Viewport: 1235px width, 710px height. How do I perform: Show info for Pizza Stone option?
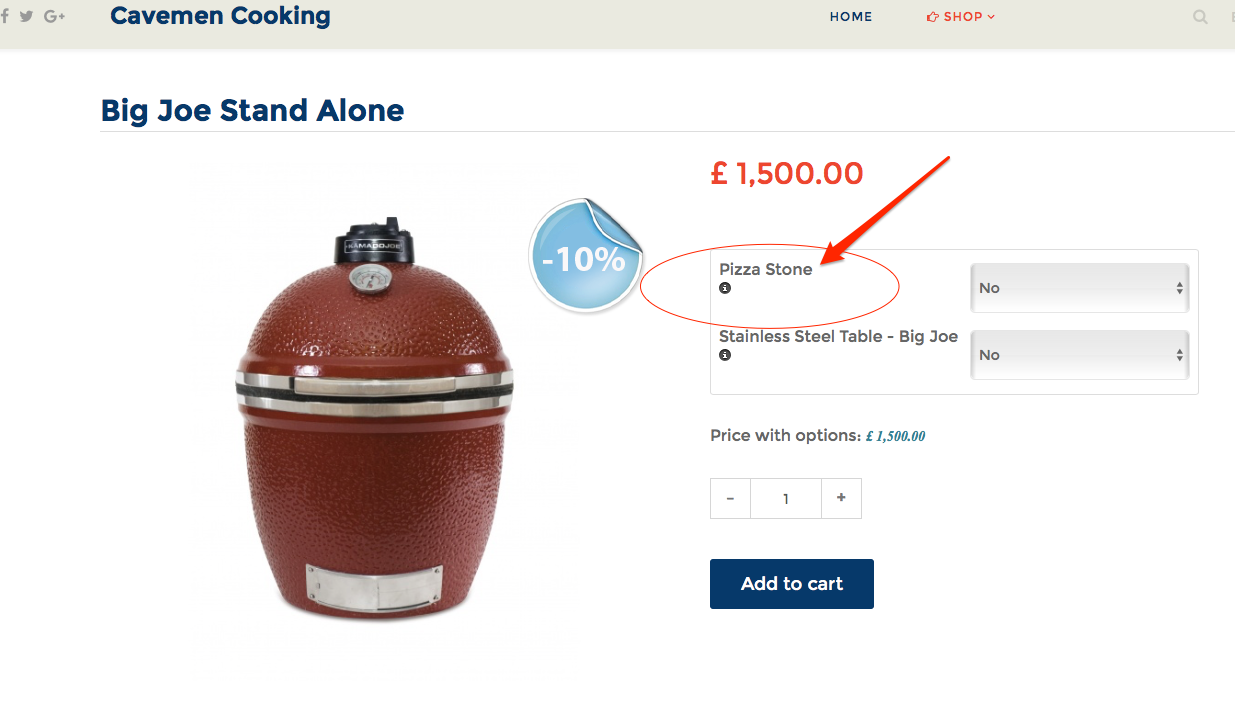pyautogui.click(x=725, y=288)
